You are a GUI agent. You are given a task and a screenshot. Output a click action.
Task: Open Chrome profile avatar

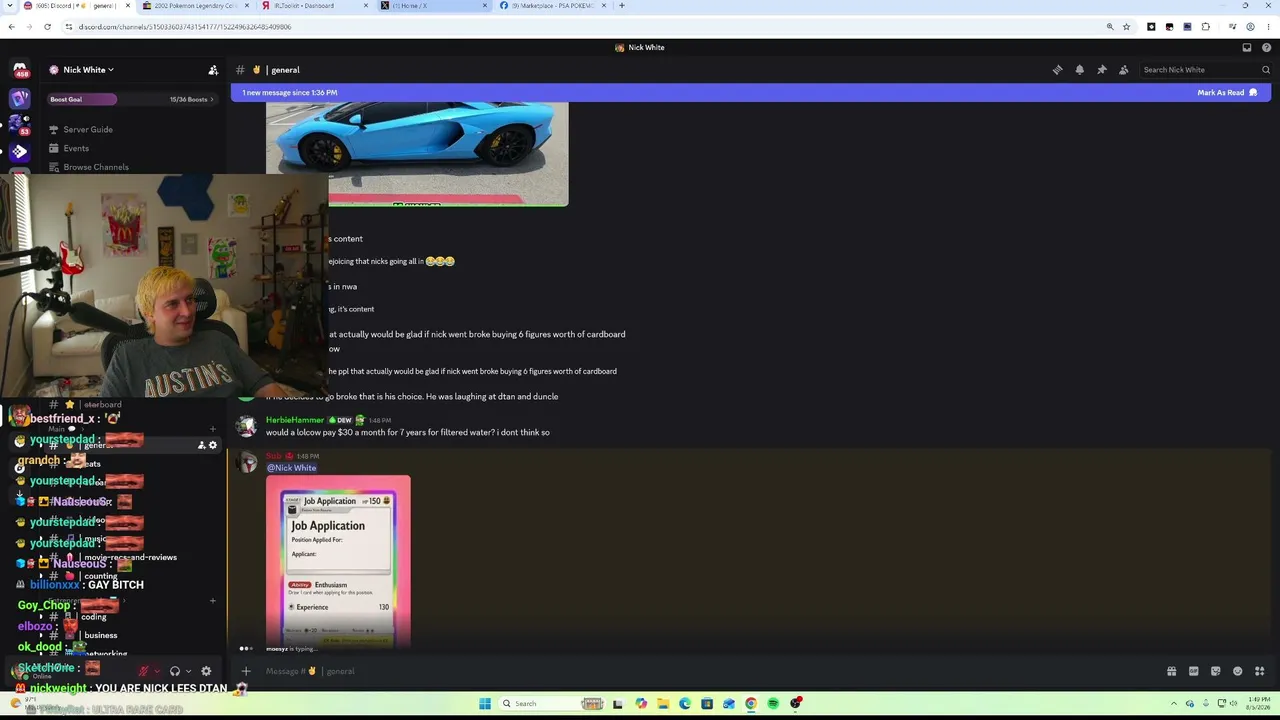(x=1250, y=27)
